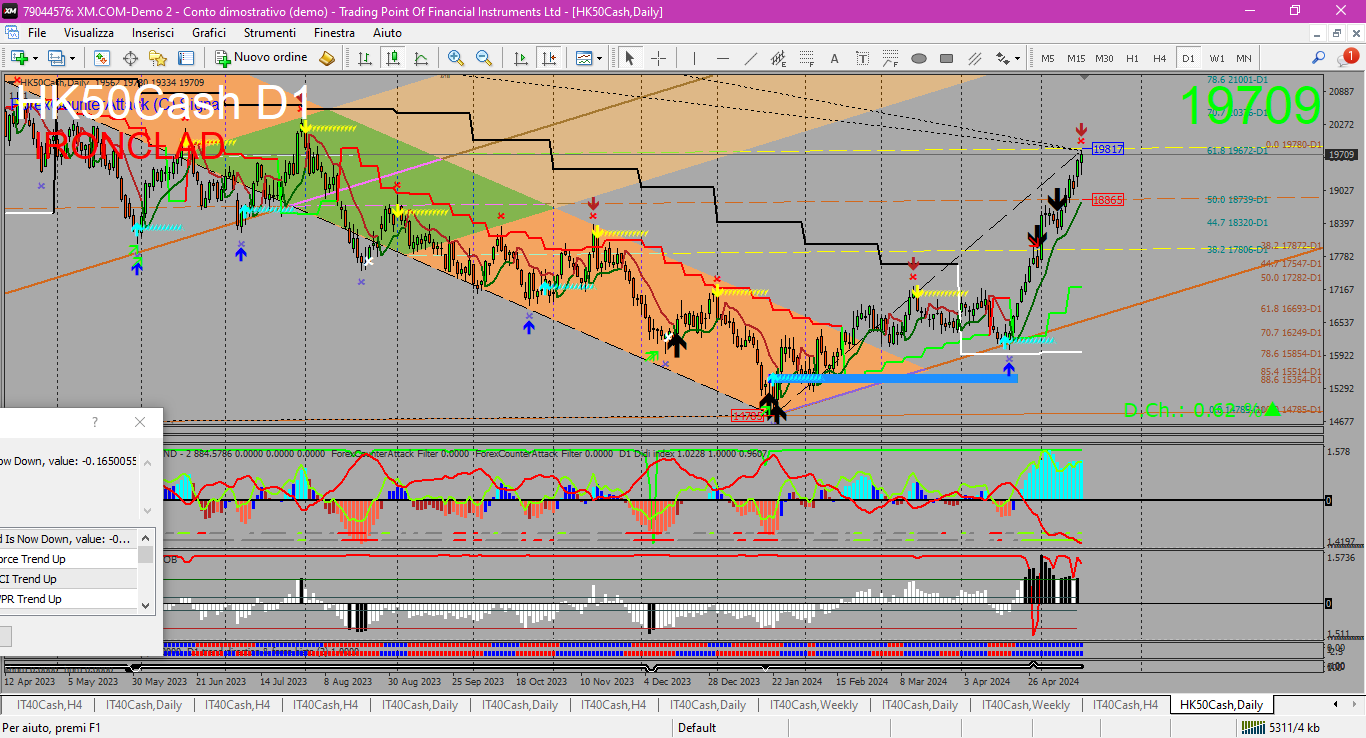Image resolution: width=1366 pixels, height=738 pixels.
Task: Open the new chart toolbar icon
Action: pos(19,58)
